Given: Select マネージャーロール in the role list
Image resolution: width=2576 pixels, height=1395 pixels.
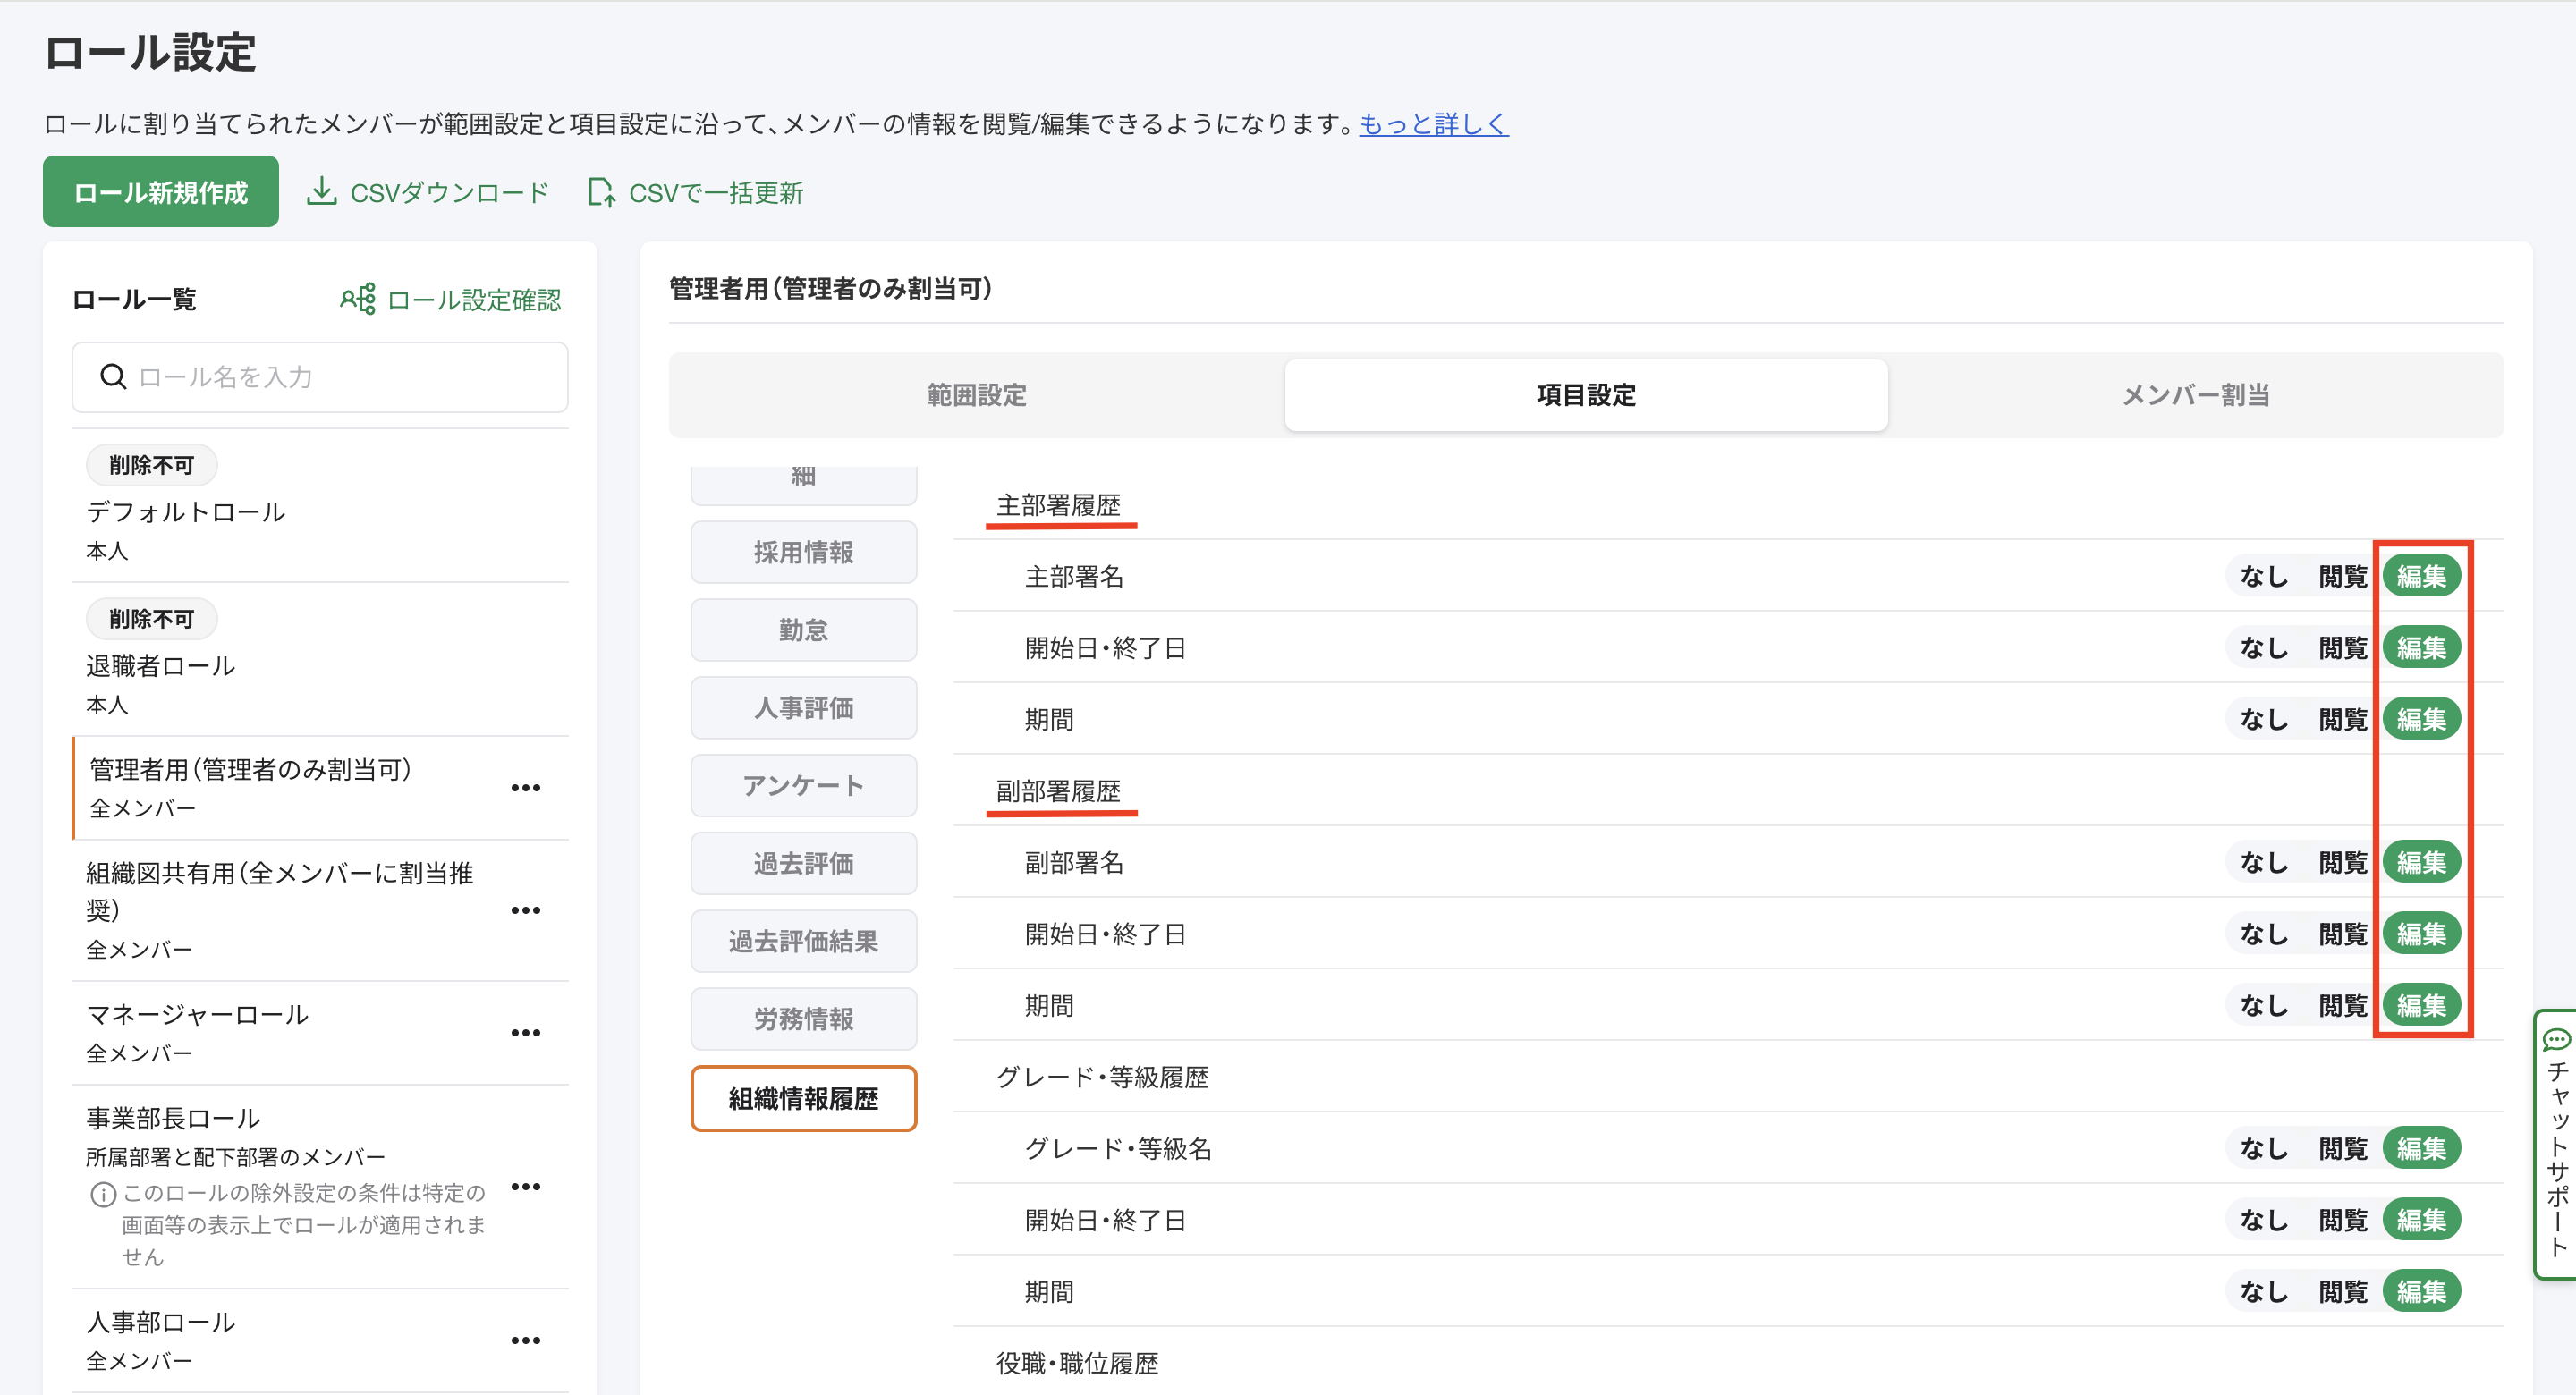Looking at the screenshot, I should (320, 1033).
